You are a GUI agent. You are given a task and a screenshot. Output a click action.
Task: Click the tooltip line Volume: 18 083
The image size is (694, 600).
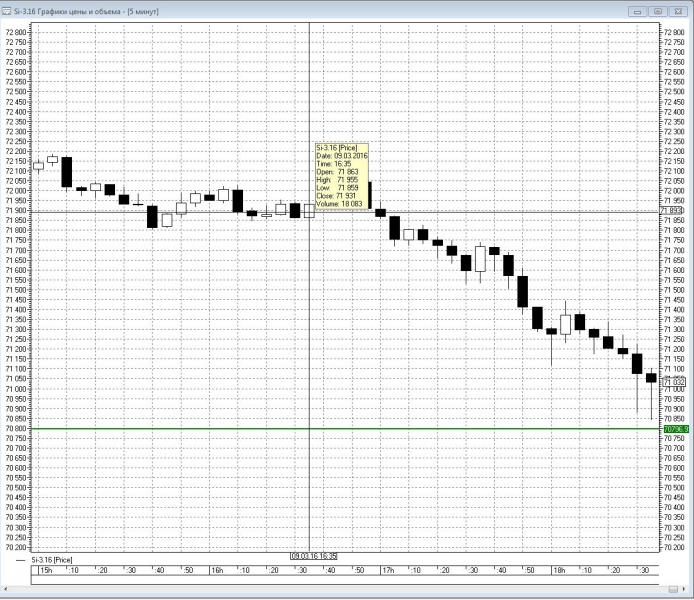[339, 204]
